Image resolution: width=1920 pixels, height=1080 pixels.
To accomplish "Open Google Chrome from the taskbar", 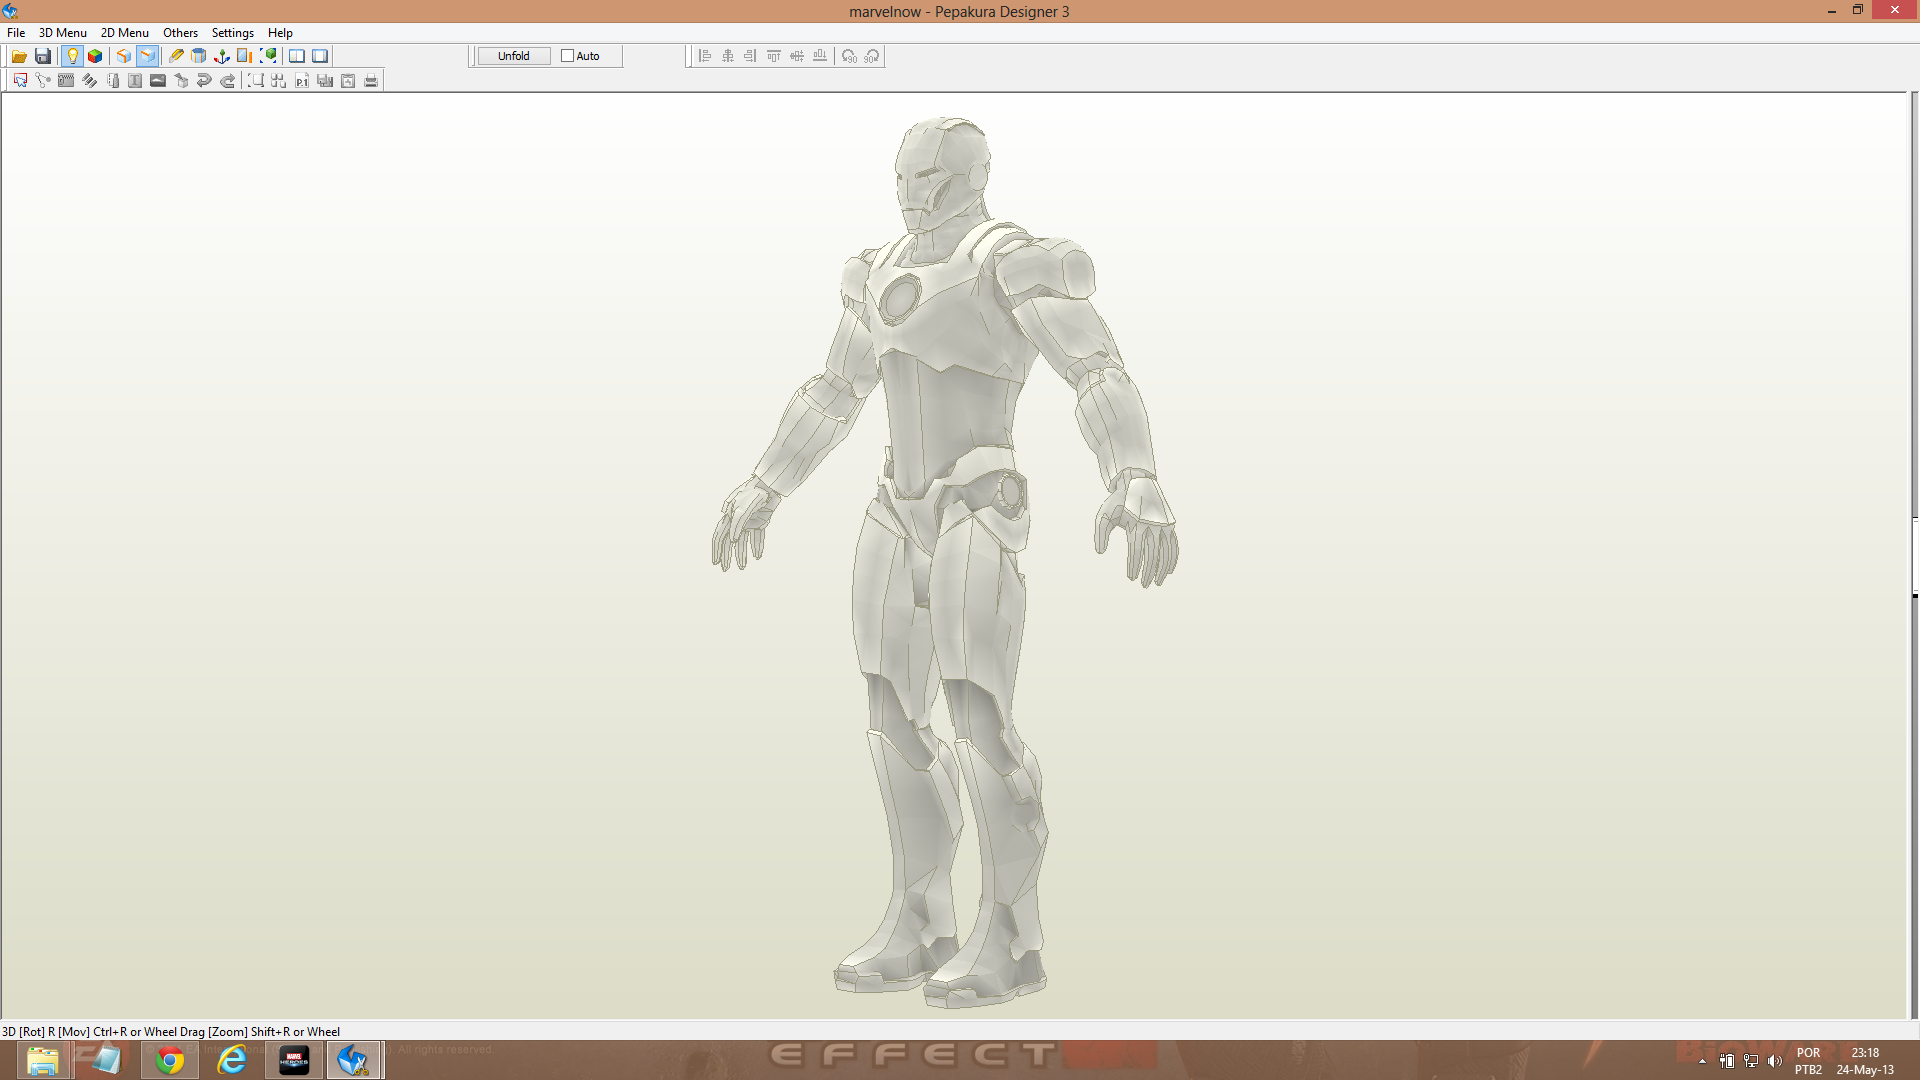I will click(170, 1060).
